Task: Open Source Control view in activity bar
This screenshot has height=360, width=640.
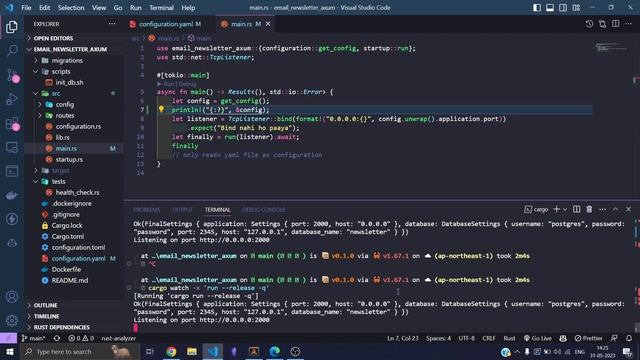Action: point(12,75)
